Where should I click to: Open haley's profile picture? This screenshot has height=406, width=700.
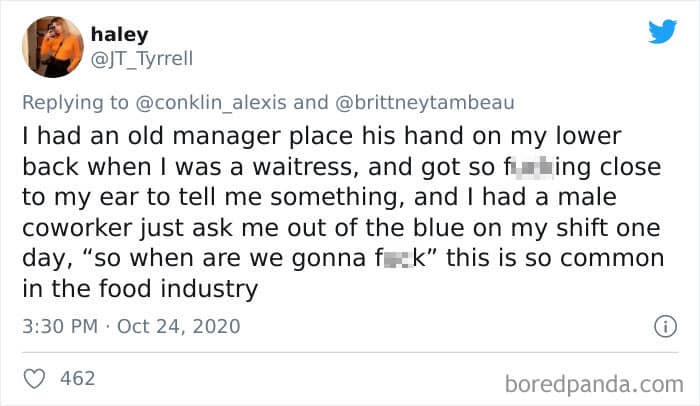coord(54,46)
